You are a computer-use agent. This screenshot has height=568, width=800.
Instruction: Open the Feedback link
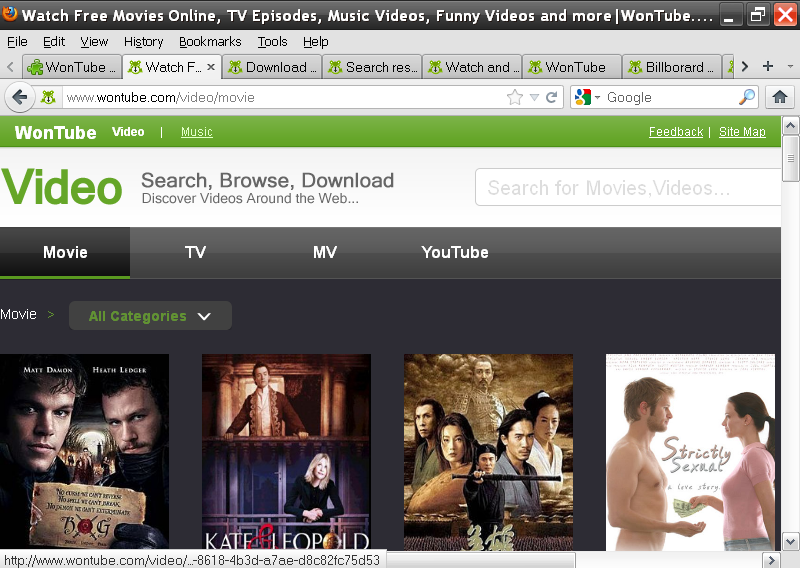click(676, 132)
